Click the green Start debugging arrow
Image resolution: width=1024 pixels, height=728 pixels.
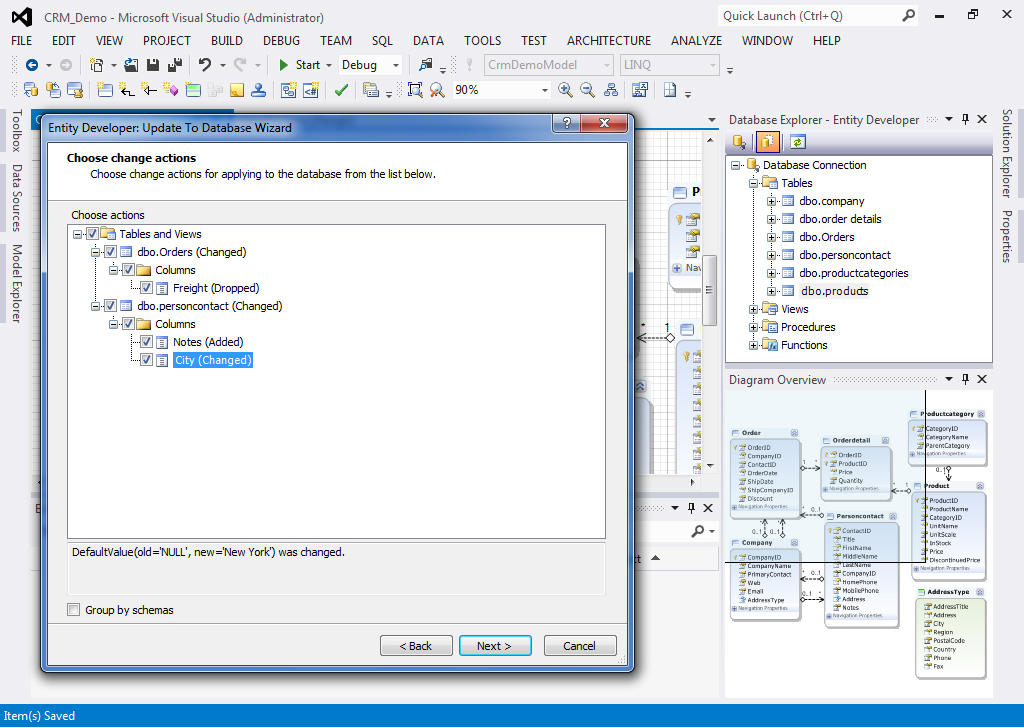click(x=284, y=65)
